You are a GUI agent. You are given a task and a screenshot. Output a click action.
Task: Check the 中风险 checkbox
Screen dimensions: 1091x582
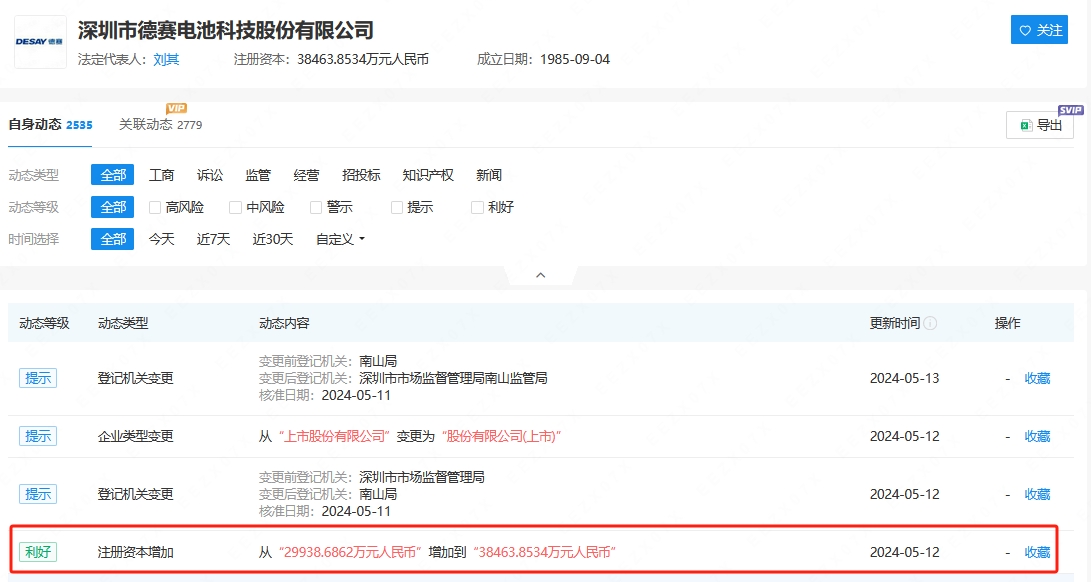pos(235,207)
